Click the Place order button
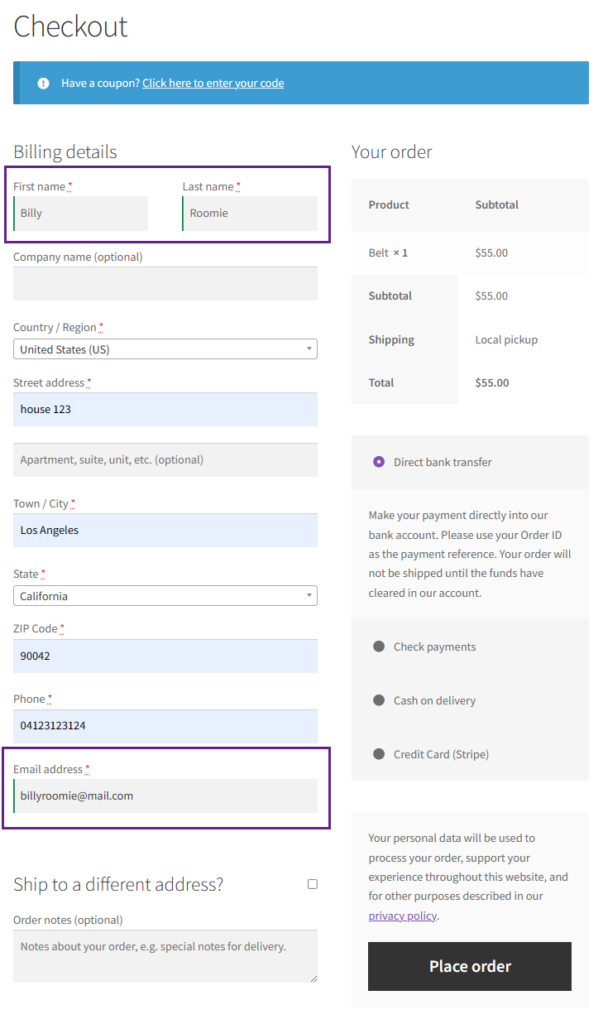The height and width of the screenshot is (1024, 603). [x=470, y=966]
